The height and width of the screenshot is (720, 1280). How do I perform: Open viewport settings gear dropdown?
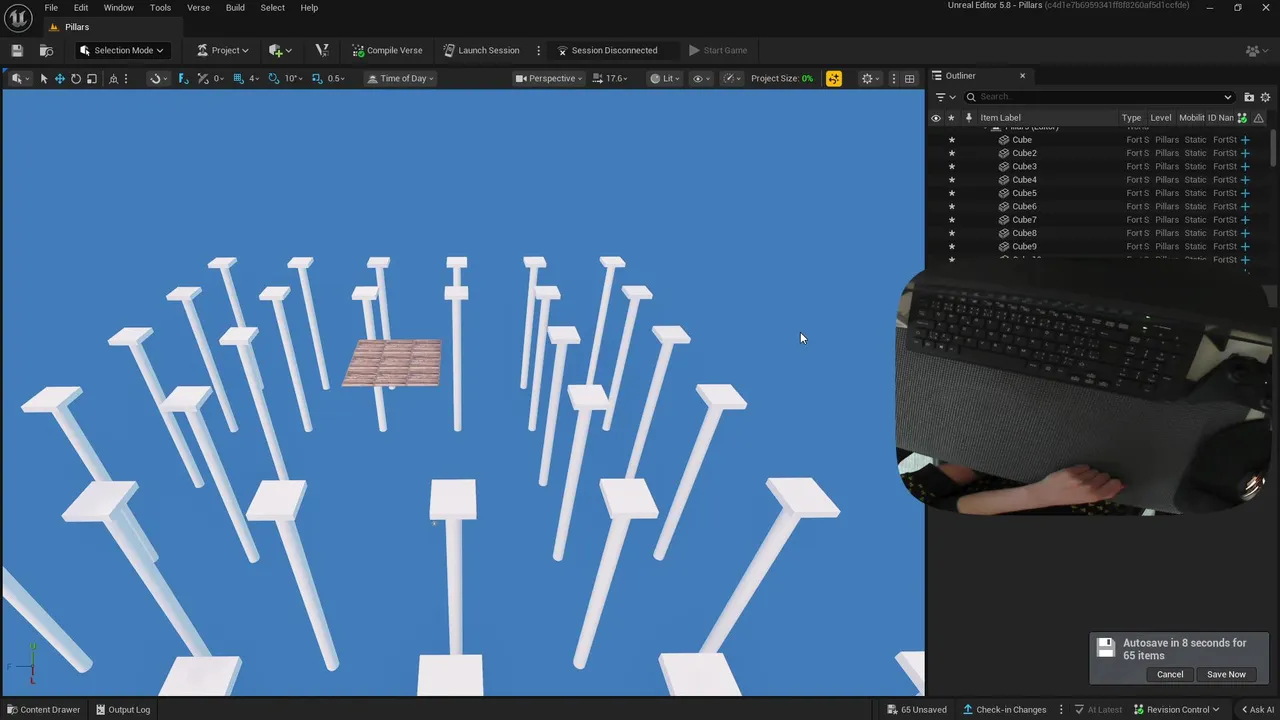(871, 78)
